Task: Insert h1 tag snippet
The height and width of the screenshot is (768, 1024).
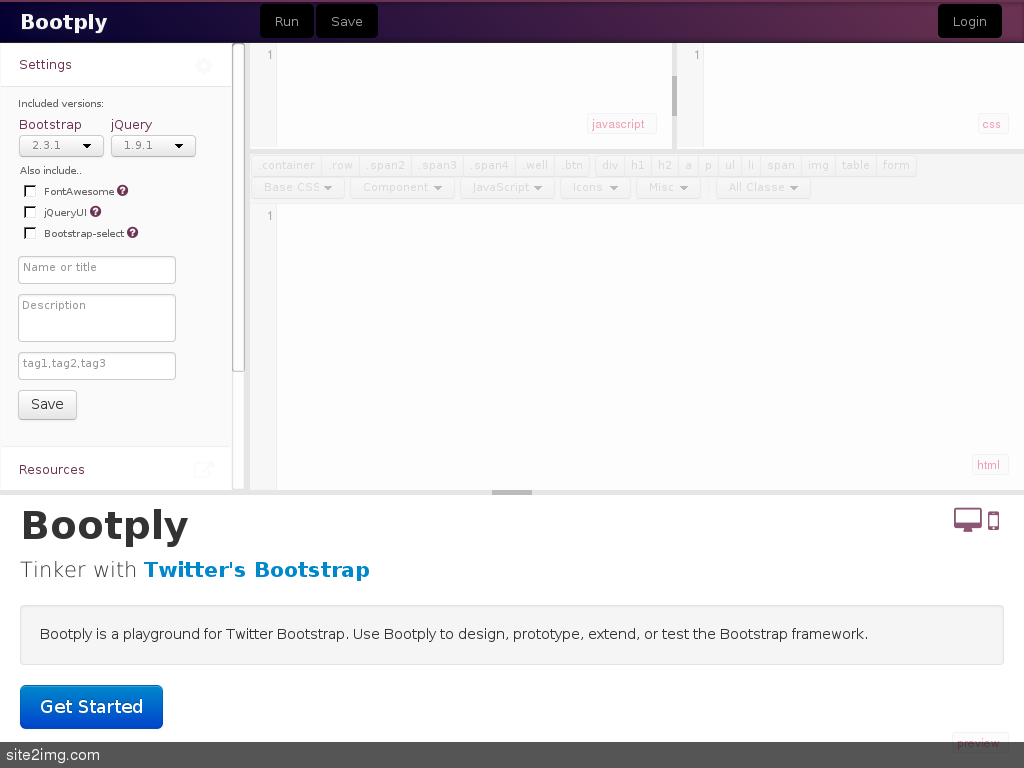Action: pyautogui.click(x=637, y=165)
